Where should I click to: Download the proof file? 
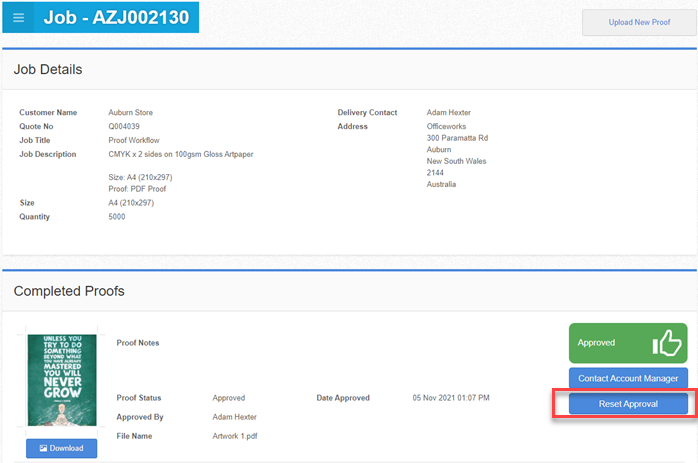coord(61,448)
